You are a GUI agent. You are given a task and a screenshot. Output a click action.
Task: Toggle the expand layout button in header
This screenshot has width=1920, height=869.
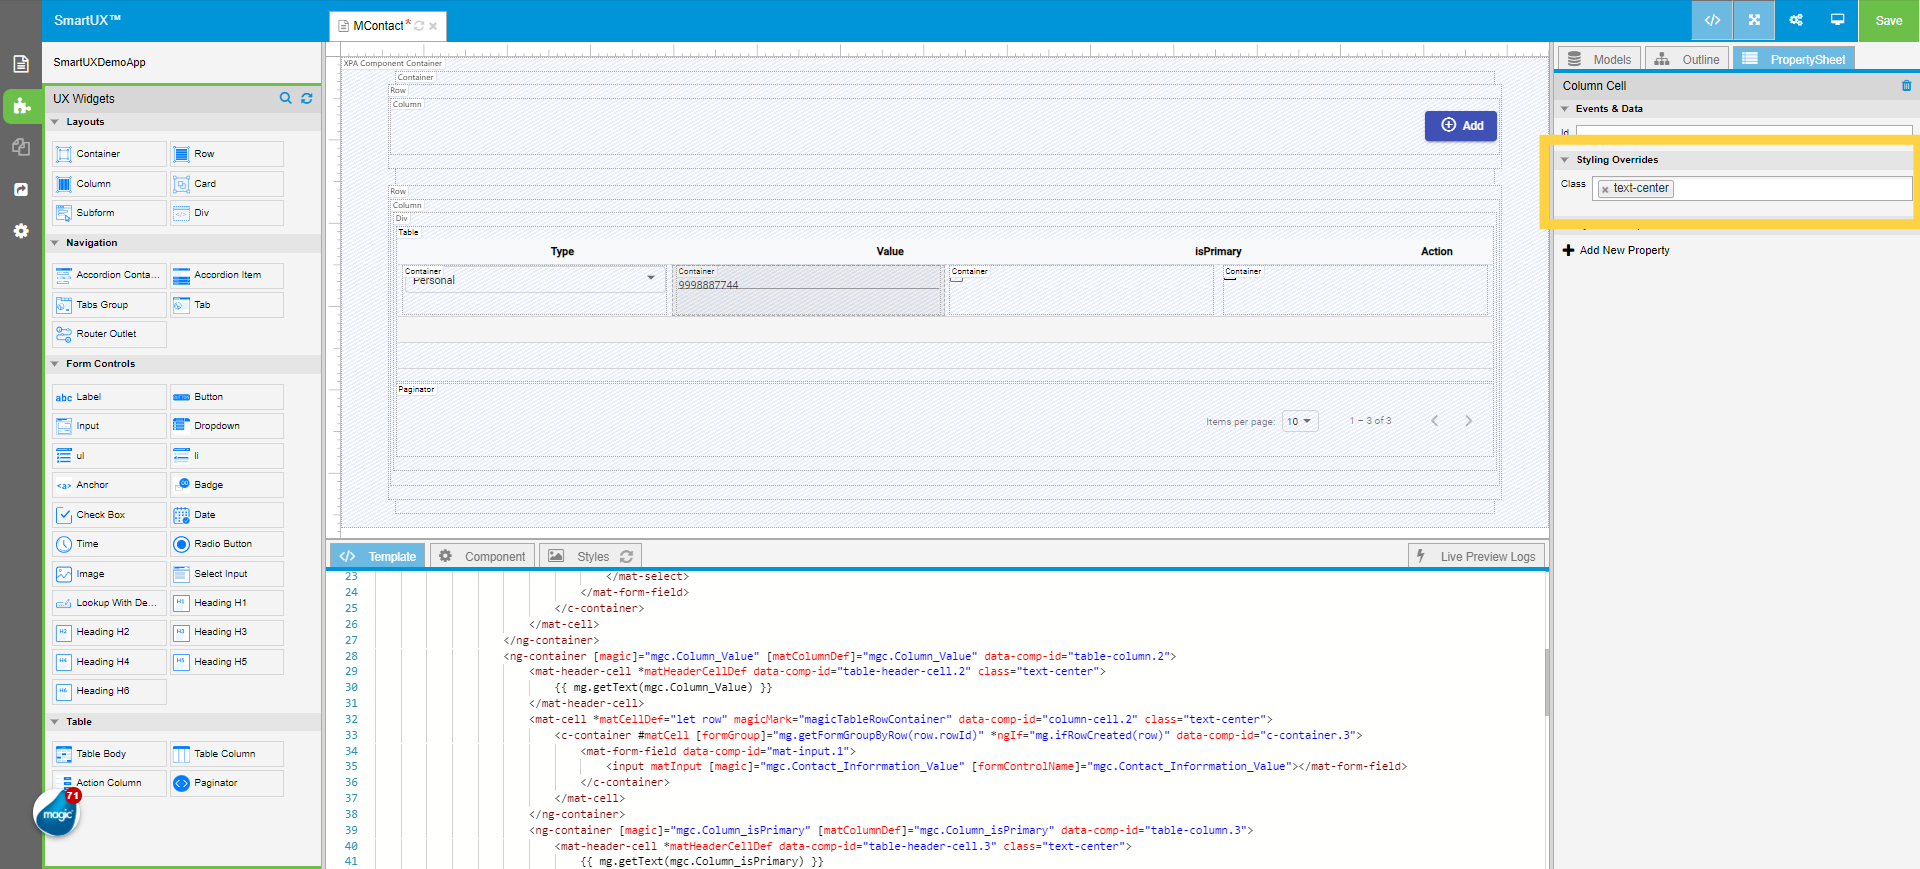click(x=1754, y=20)
